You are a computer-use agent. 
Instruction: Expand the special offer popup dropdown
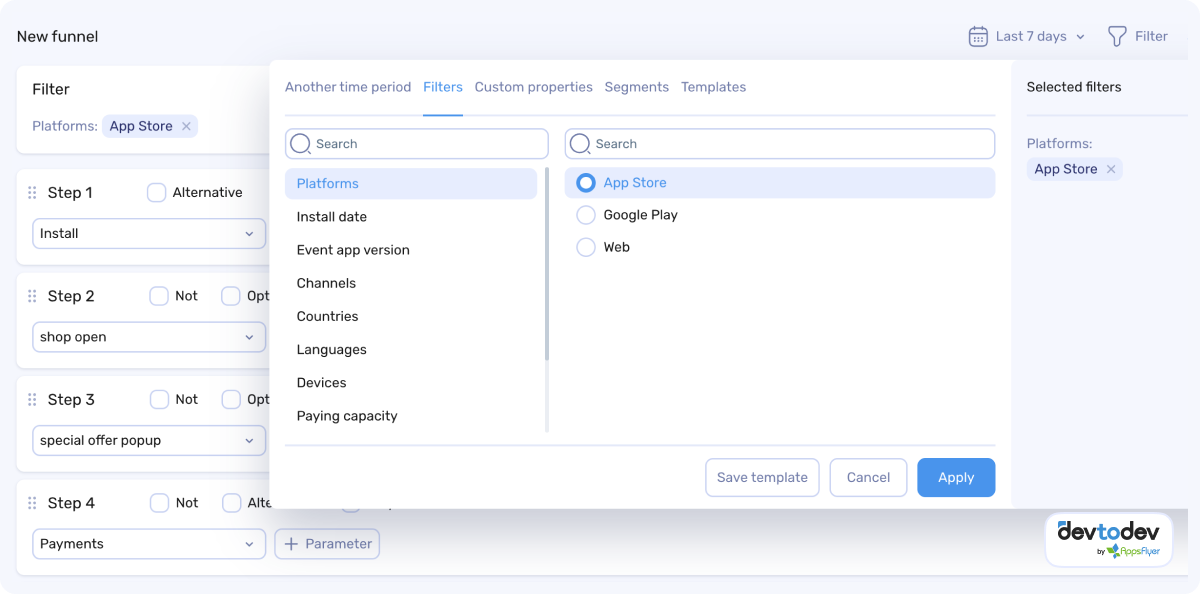tap(149, 441)
